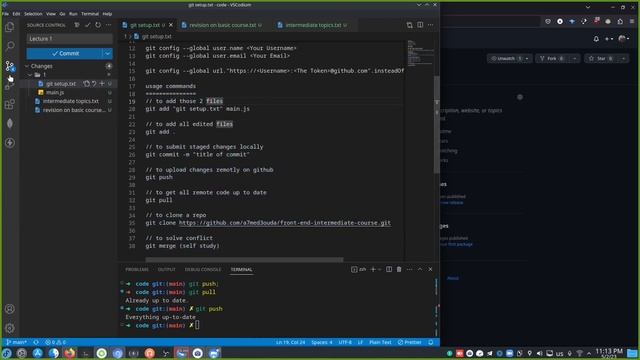Viewport: 640px width, 360px height.
Task: Click the Fork button on GitHub
Action: coord(552,59)
